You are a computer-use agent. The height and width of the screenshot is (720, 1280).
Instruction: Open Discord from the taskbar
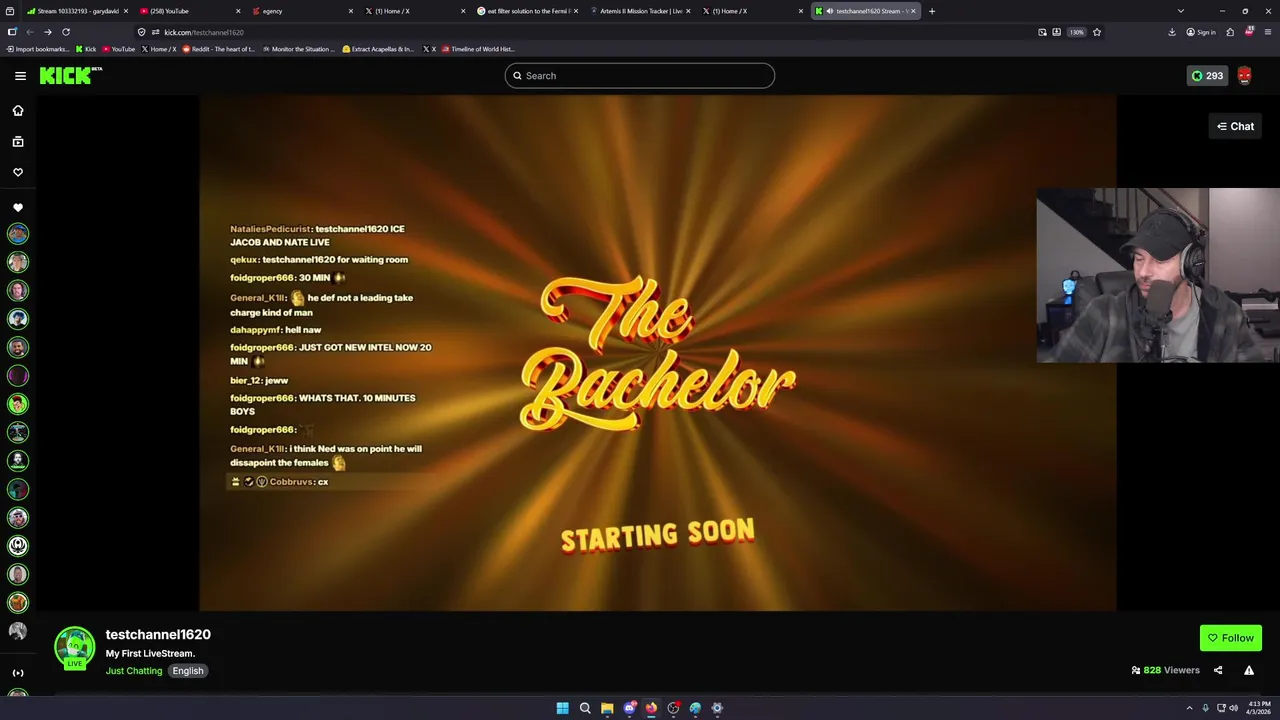pyautogui.click(x=629, y=708)
